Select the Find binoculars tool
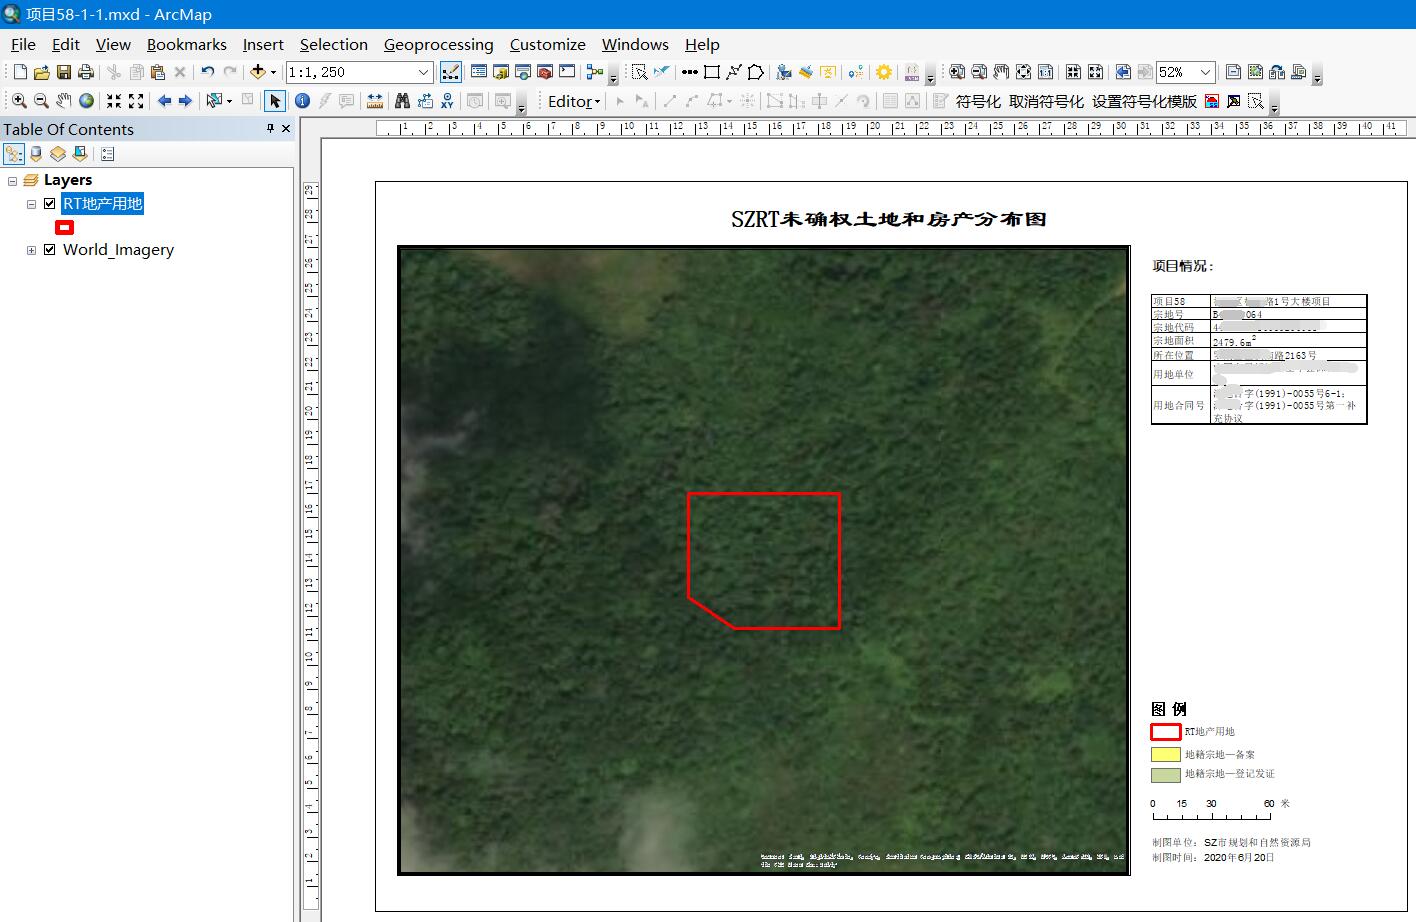1416x922 pixels. [x=402, y=100]
